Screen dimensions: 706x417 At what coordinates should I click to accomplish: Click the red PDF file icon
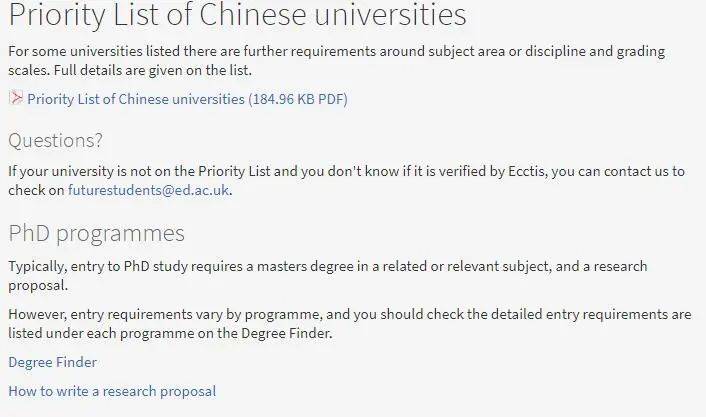(16, 98)
